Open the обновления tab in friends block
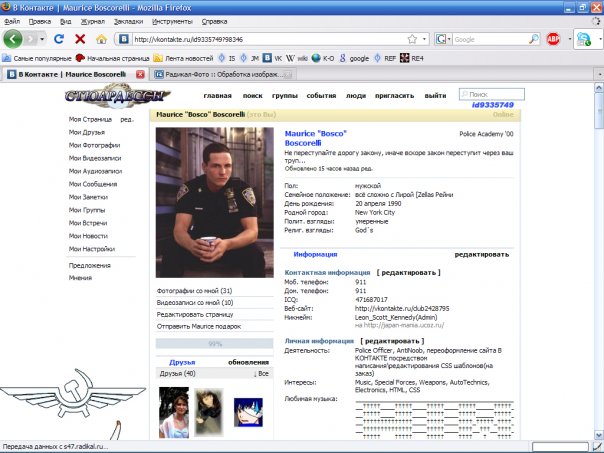Viewport: 604px width, 453px height. pyautogui.click(x=248, y=362)
